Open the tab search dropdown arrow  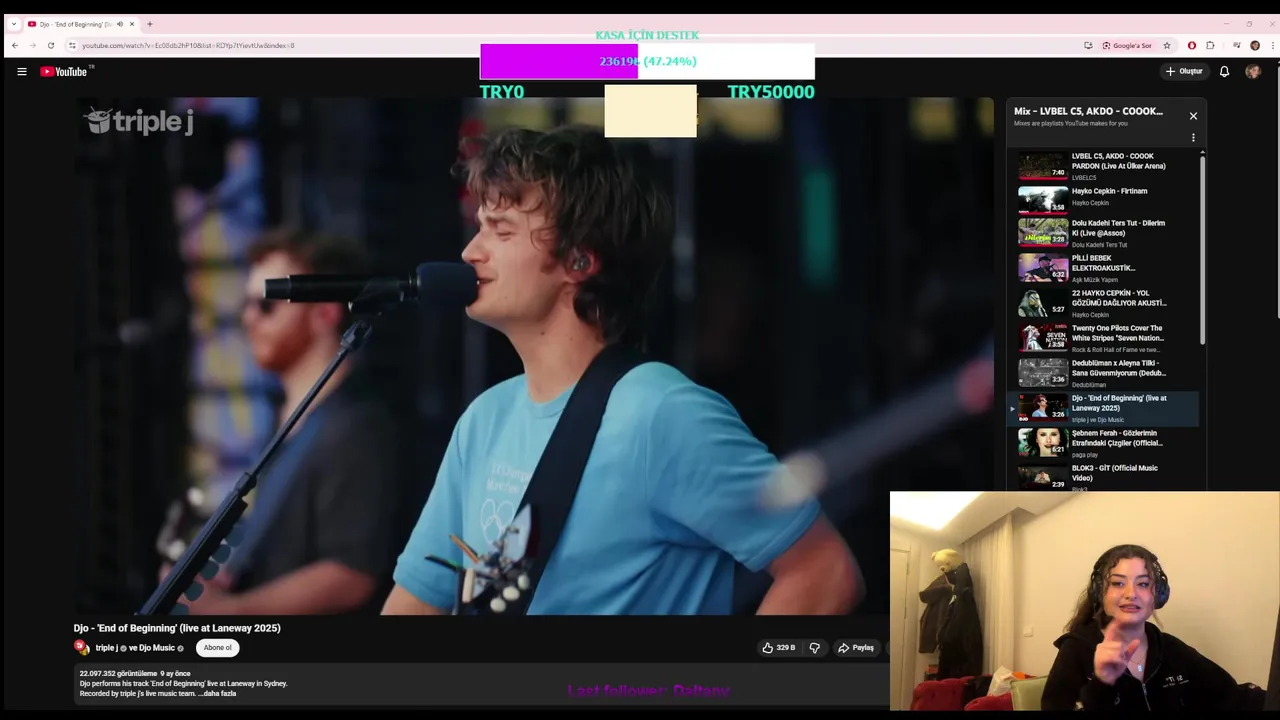tap(13, 24)
